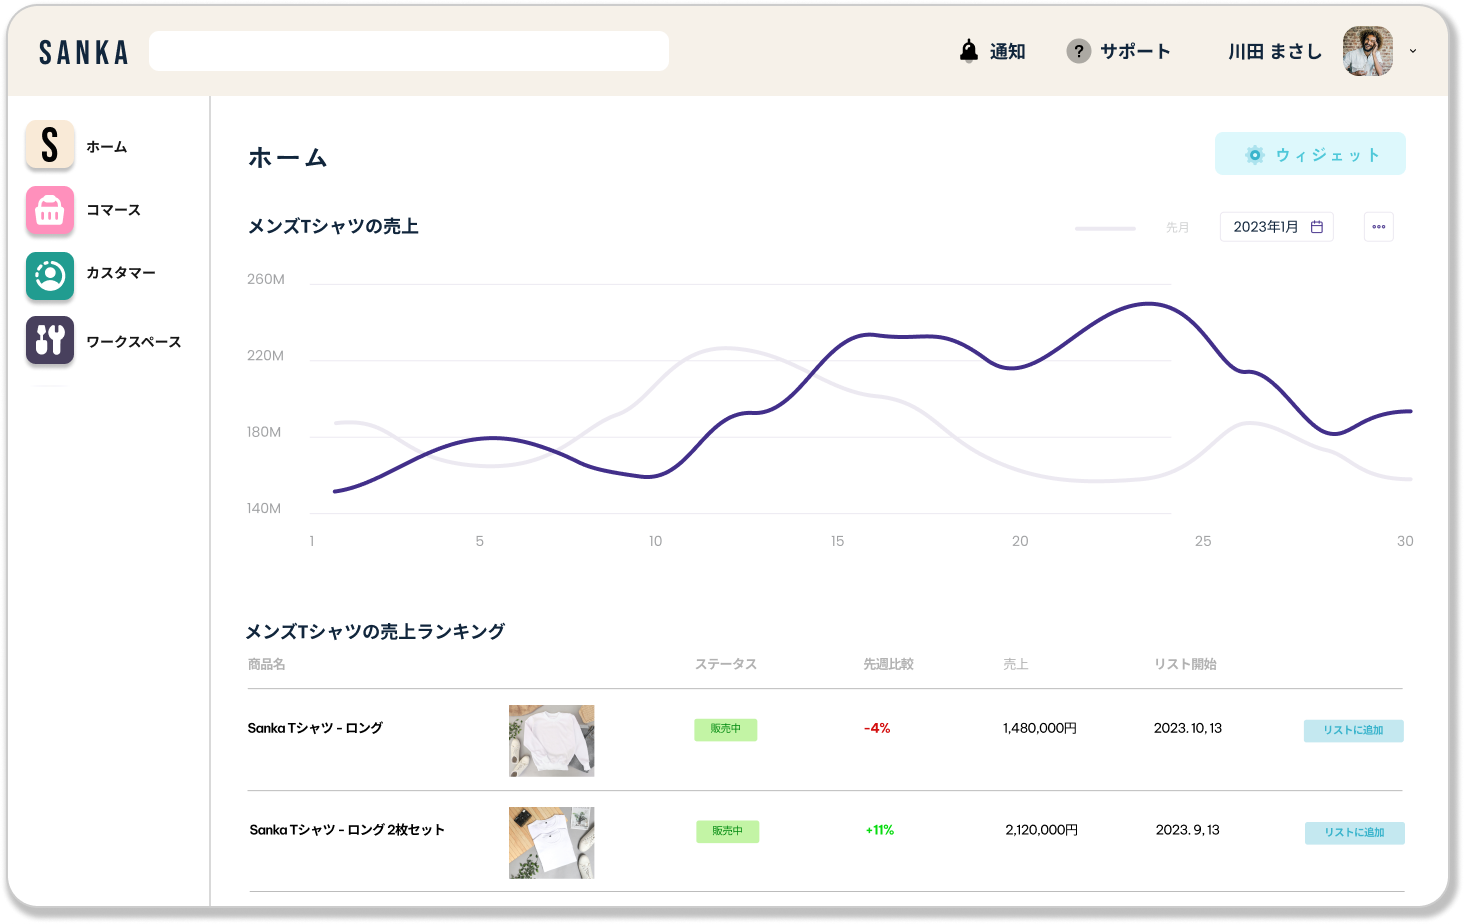Add Sanka Tシャツ - ロング to list
The image size is (1464, 924).
click(x=1353, y=731)
